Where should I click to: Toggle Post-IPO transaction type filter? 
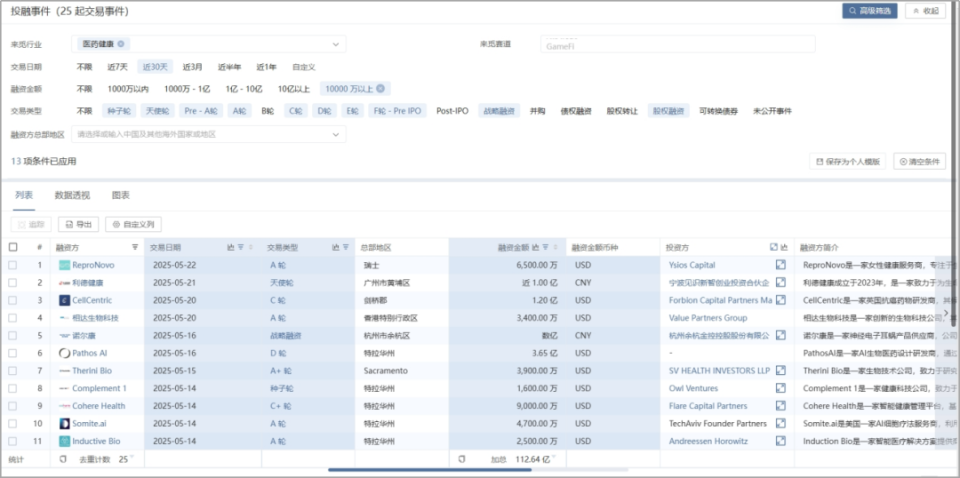pos(452,111)
